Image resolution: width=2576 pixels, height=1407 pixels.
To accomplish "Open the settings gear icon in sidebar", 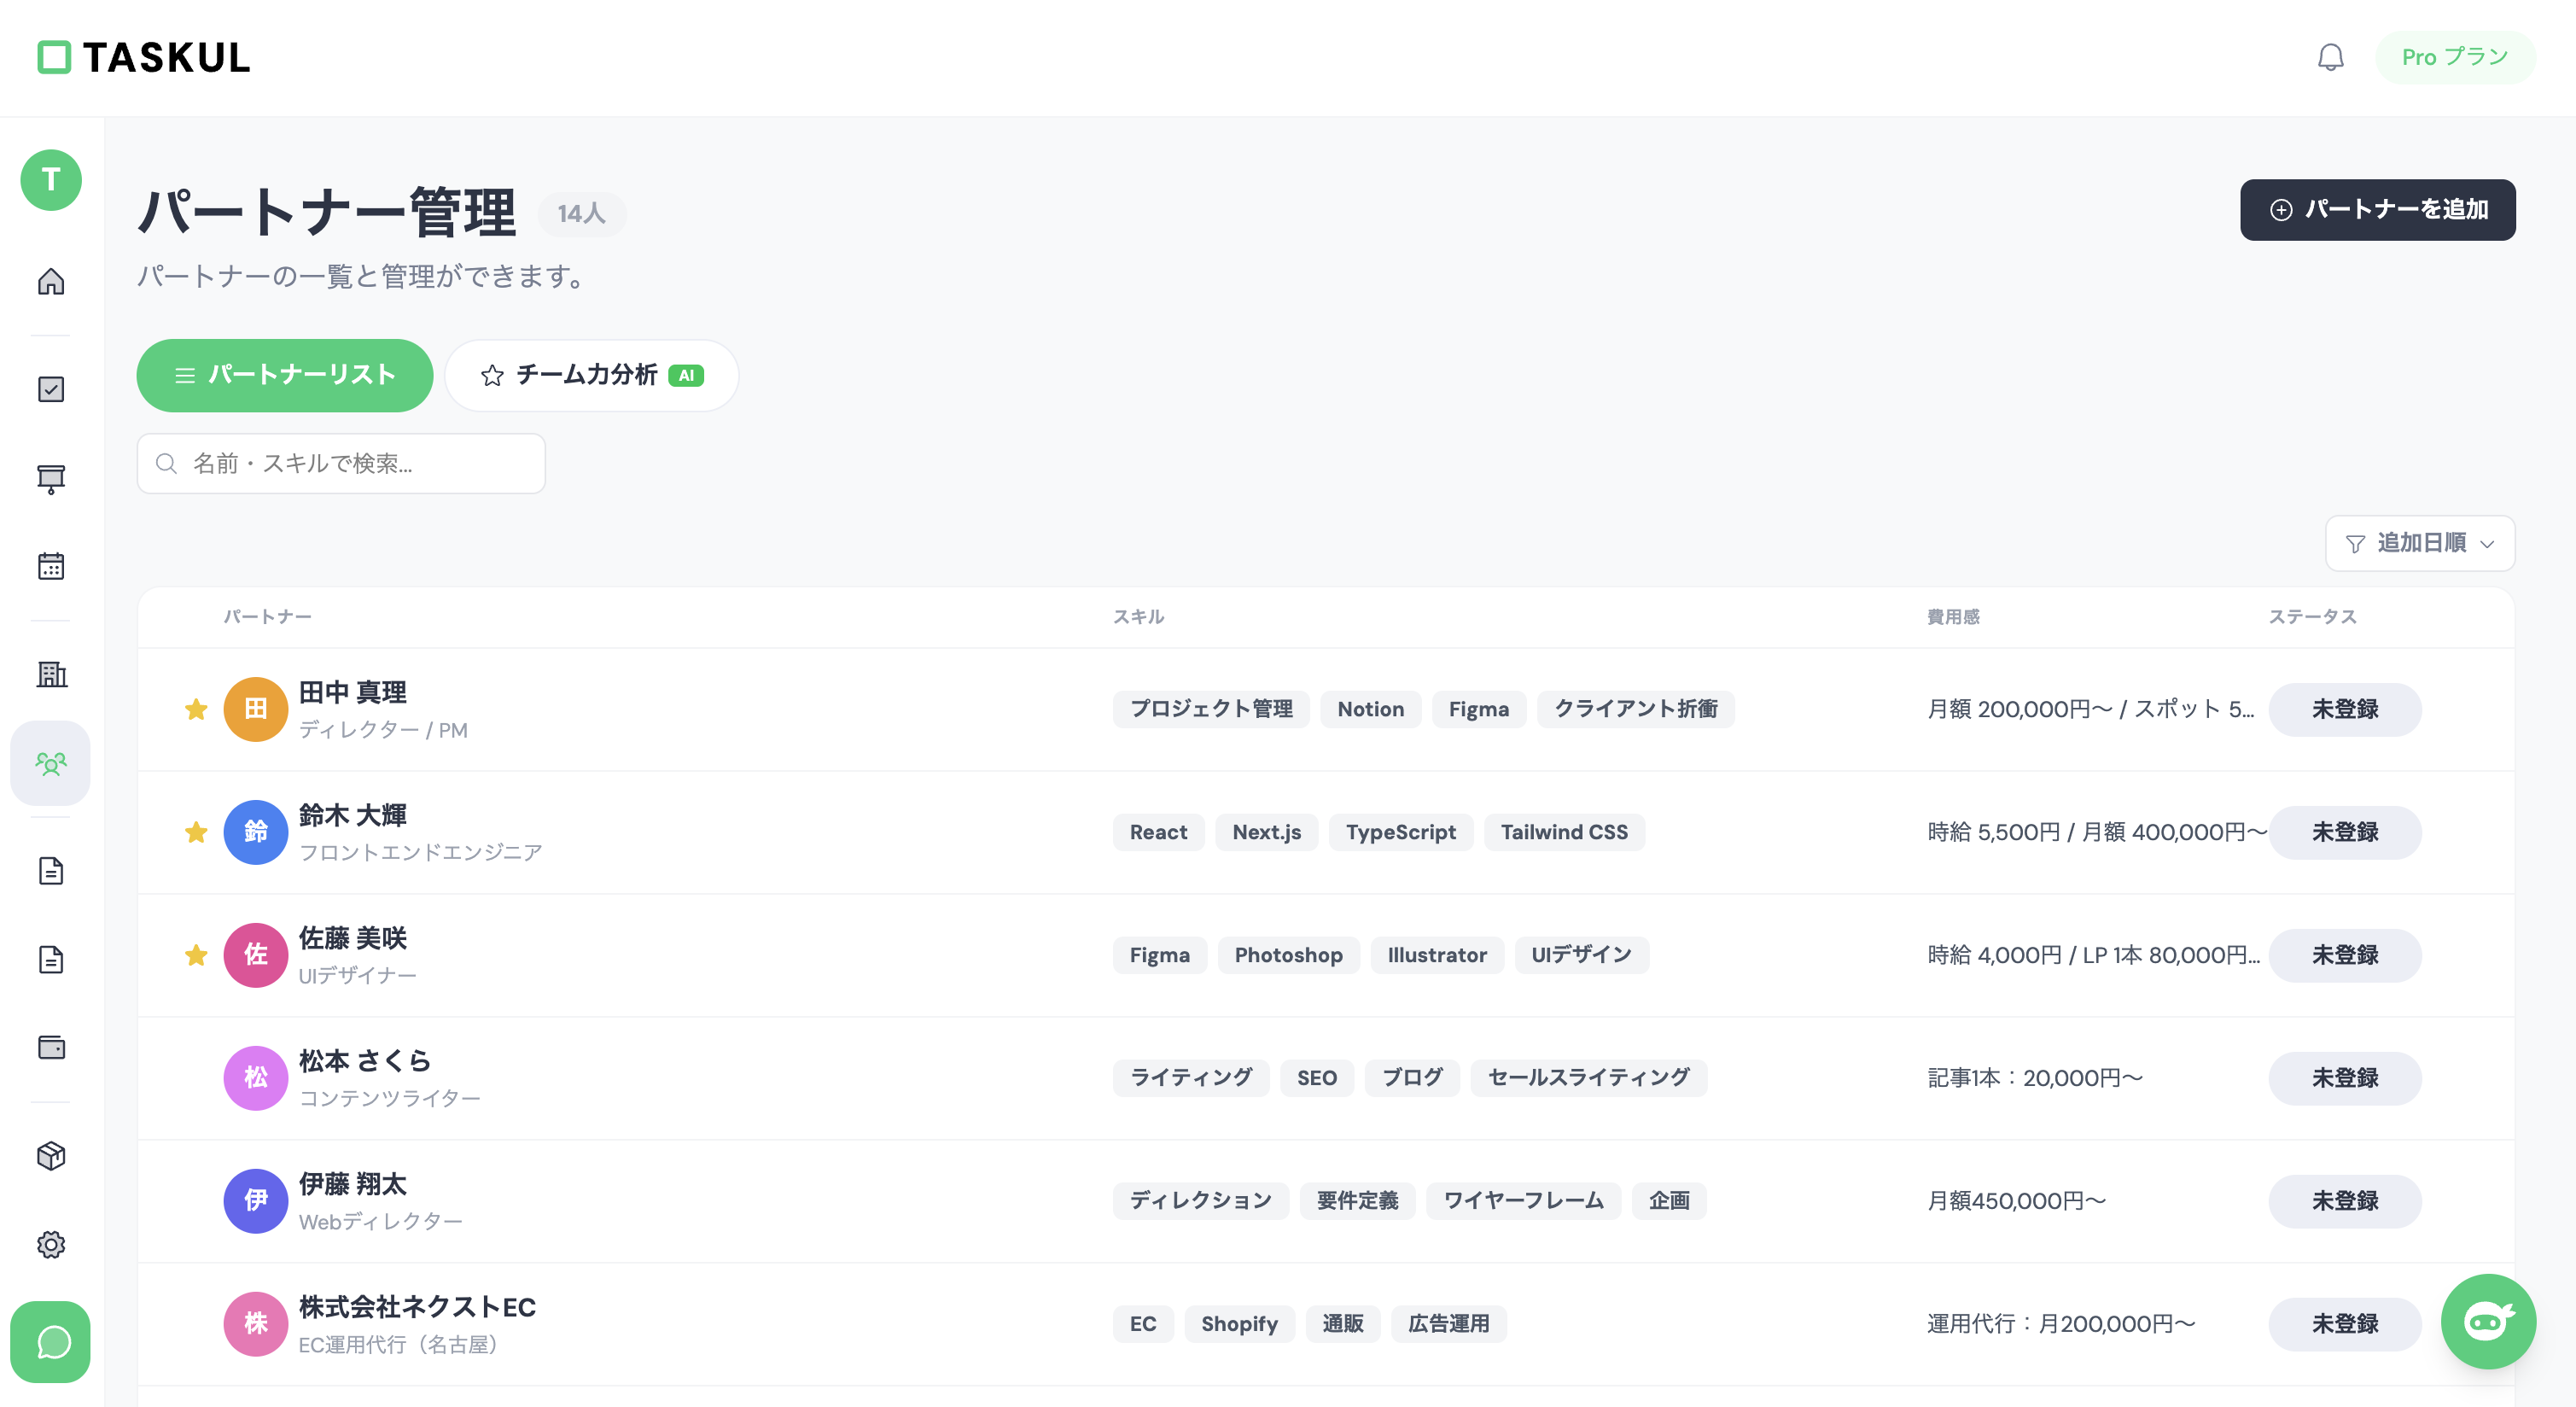I will pos(51,1244).
